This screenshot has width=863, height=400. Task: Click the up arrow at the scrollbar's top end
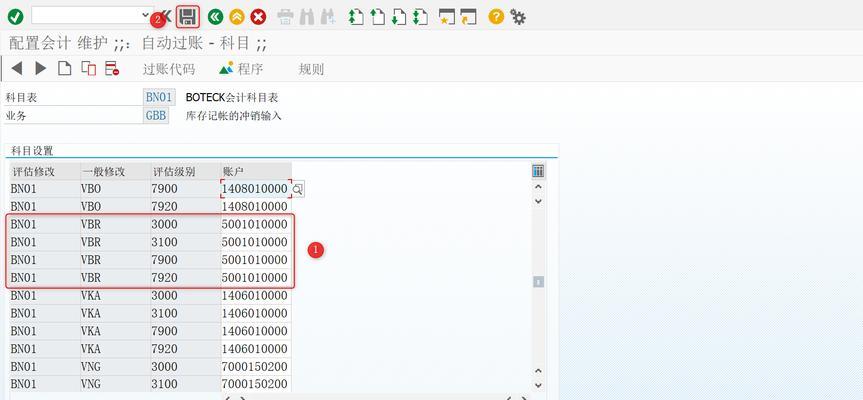[x=538, y=187]
